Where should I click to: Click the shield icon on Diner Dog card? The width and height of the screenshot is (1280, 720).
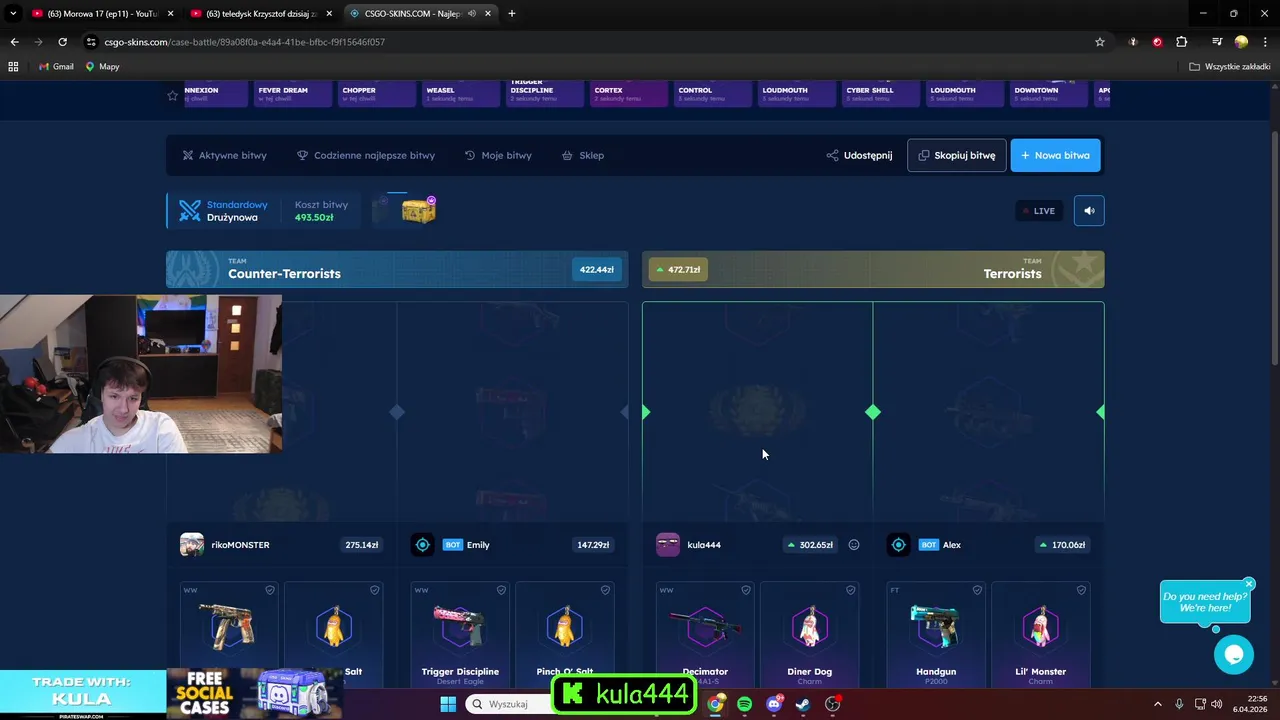coord(850,590)
